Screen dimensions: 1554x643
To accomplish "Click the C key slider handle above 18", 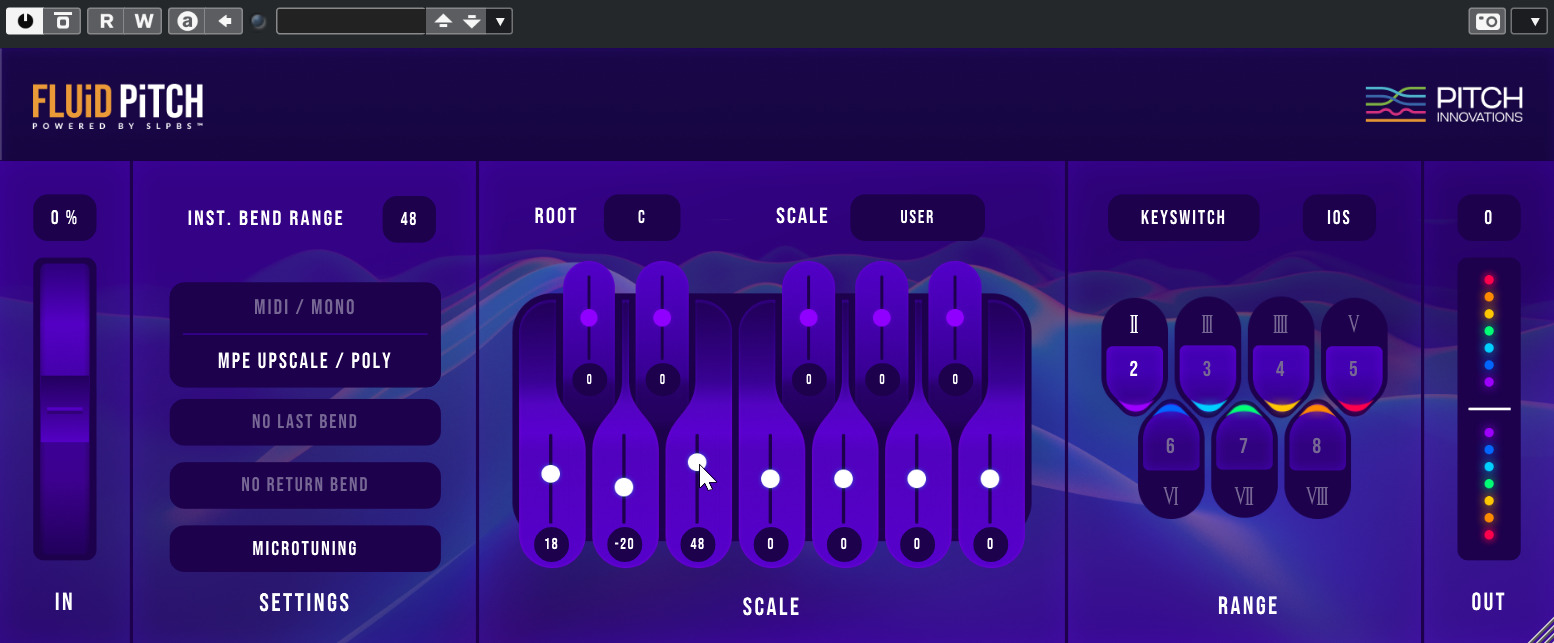I will click(551, 474).
